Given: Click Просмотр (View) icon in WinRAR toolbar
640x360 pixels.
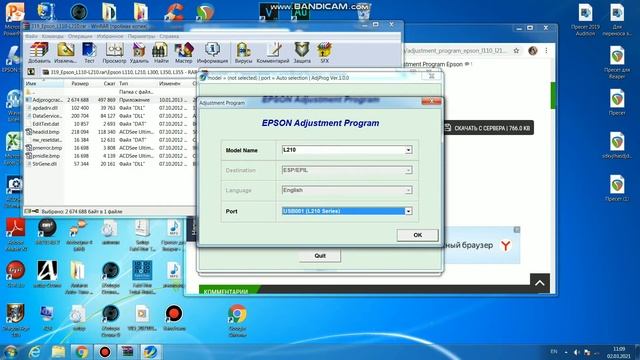Looking at the screenshot, I should pos(114,53).
